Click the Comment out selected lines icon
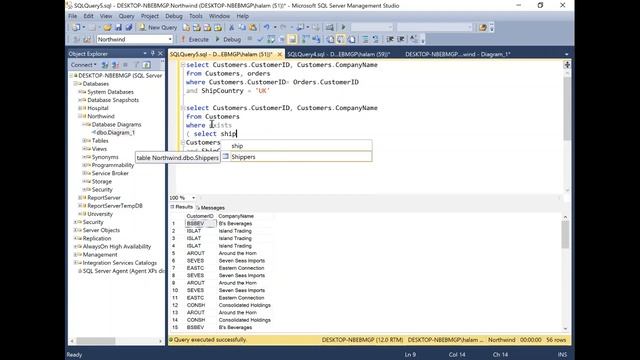 pyautogui.click(x=365, y=39)
